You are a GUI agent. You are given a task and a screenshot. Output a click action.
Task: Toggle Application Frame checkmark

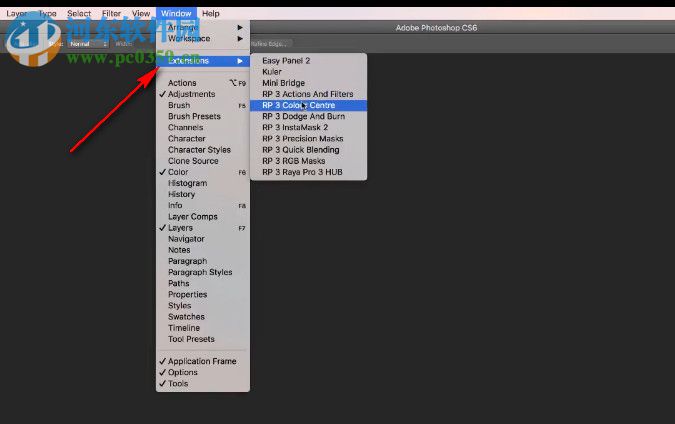203,362
